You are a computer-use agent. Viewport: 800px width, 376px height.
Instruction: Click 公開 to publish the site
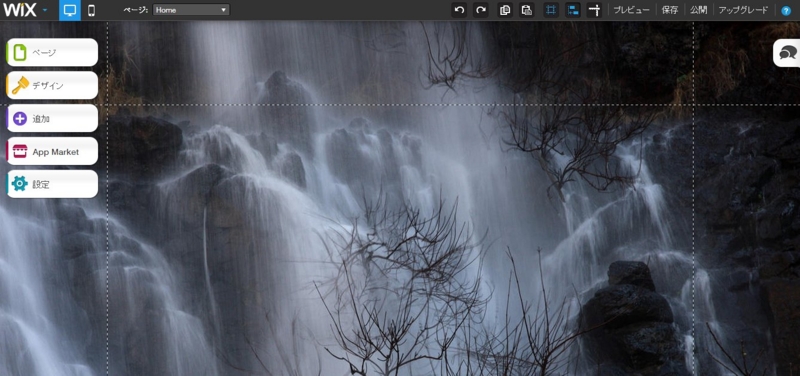698,10
